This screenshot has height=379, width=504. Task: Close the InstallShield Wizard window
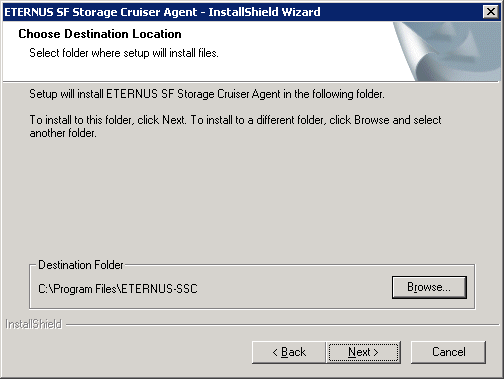point(491,12)
